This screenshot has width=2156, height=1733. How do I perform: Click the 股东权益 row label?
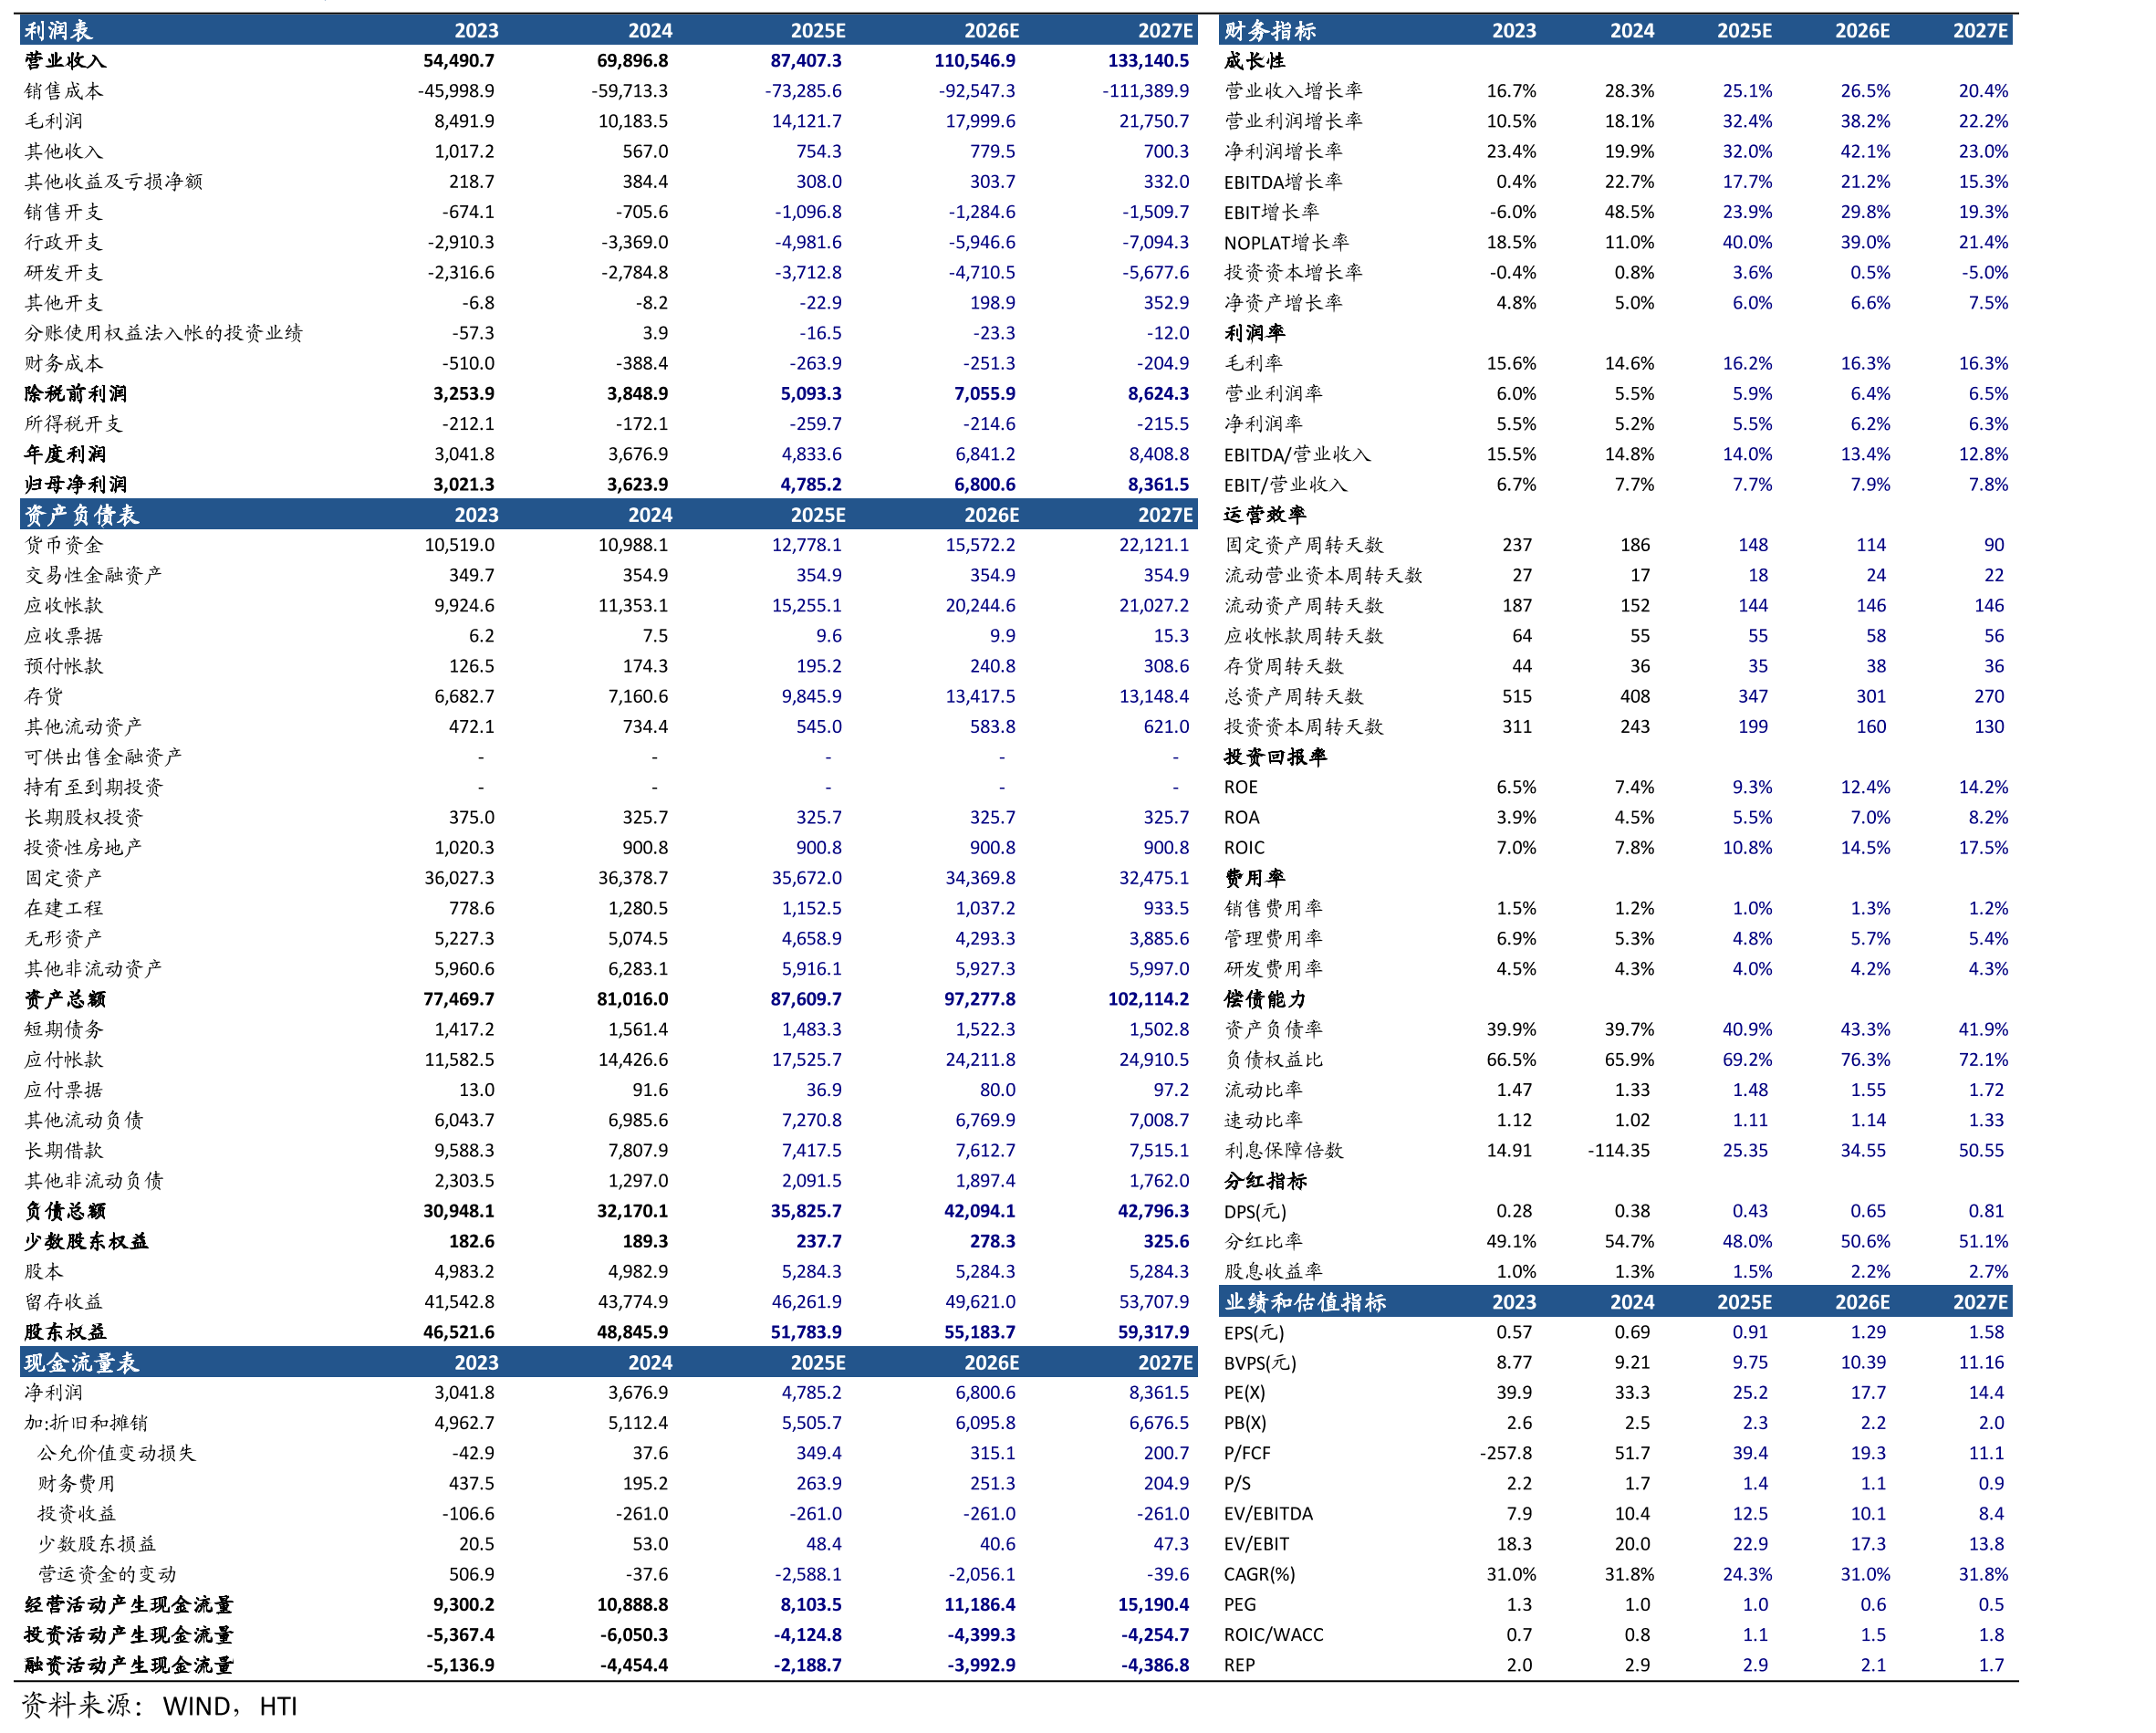(x=65, y=1332)
